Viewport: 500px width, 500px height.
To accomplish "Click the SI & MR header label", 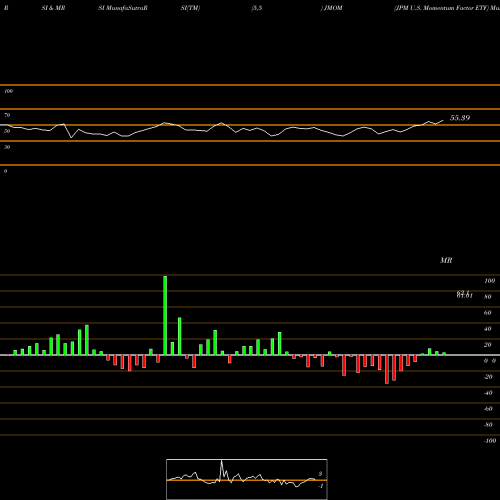I will (x=53, y=8).
